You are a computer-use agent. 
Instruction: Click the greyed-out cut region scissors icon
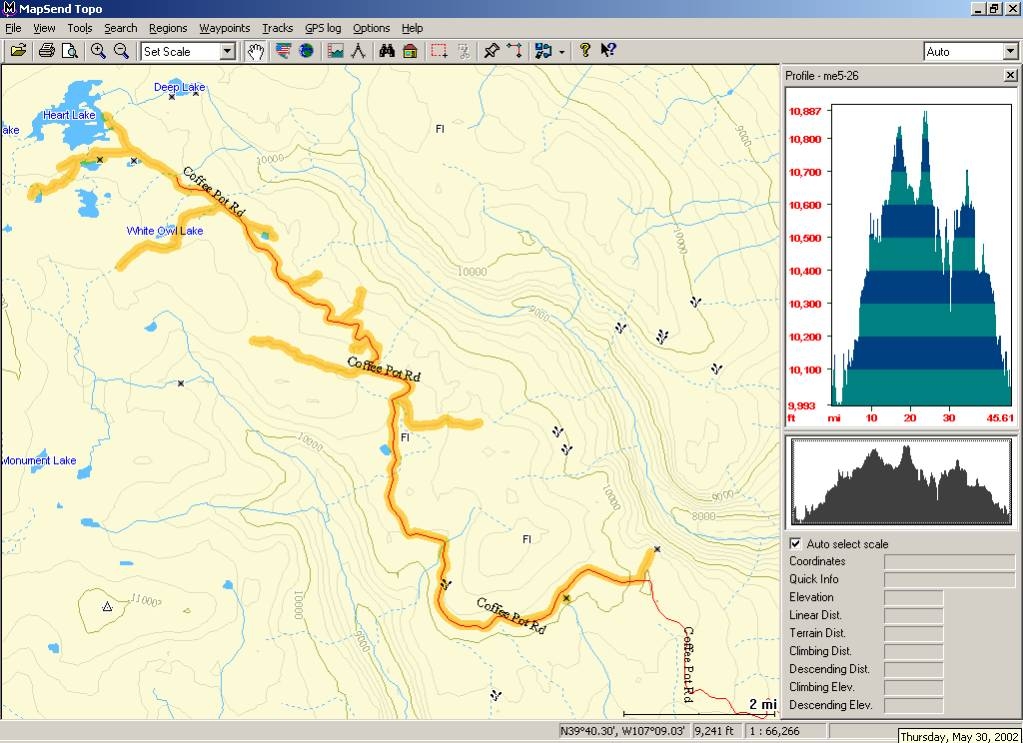[464, 51]
